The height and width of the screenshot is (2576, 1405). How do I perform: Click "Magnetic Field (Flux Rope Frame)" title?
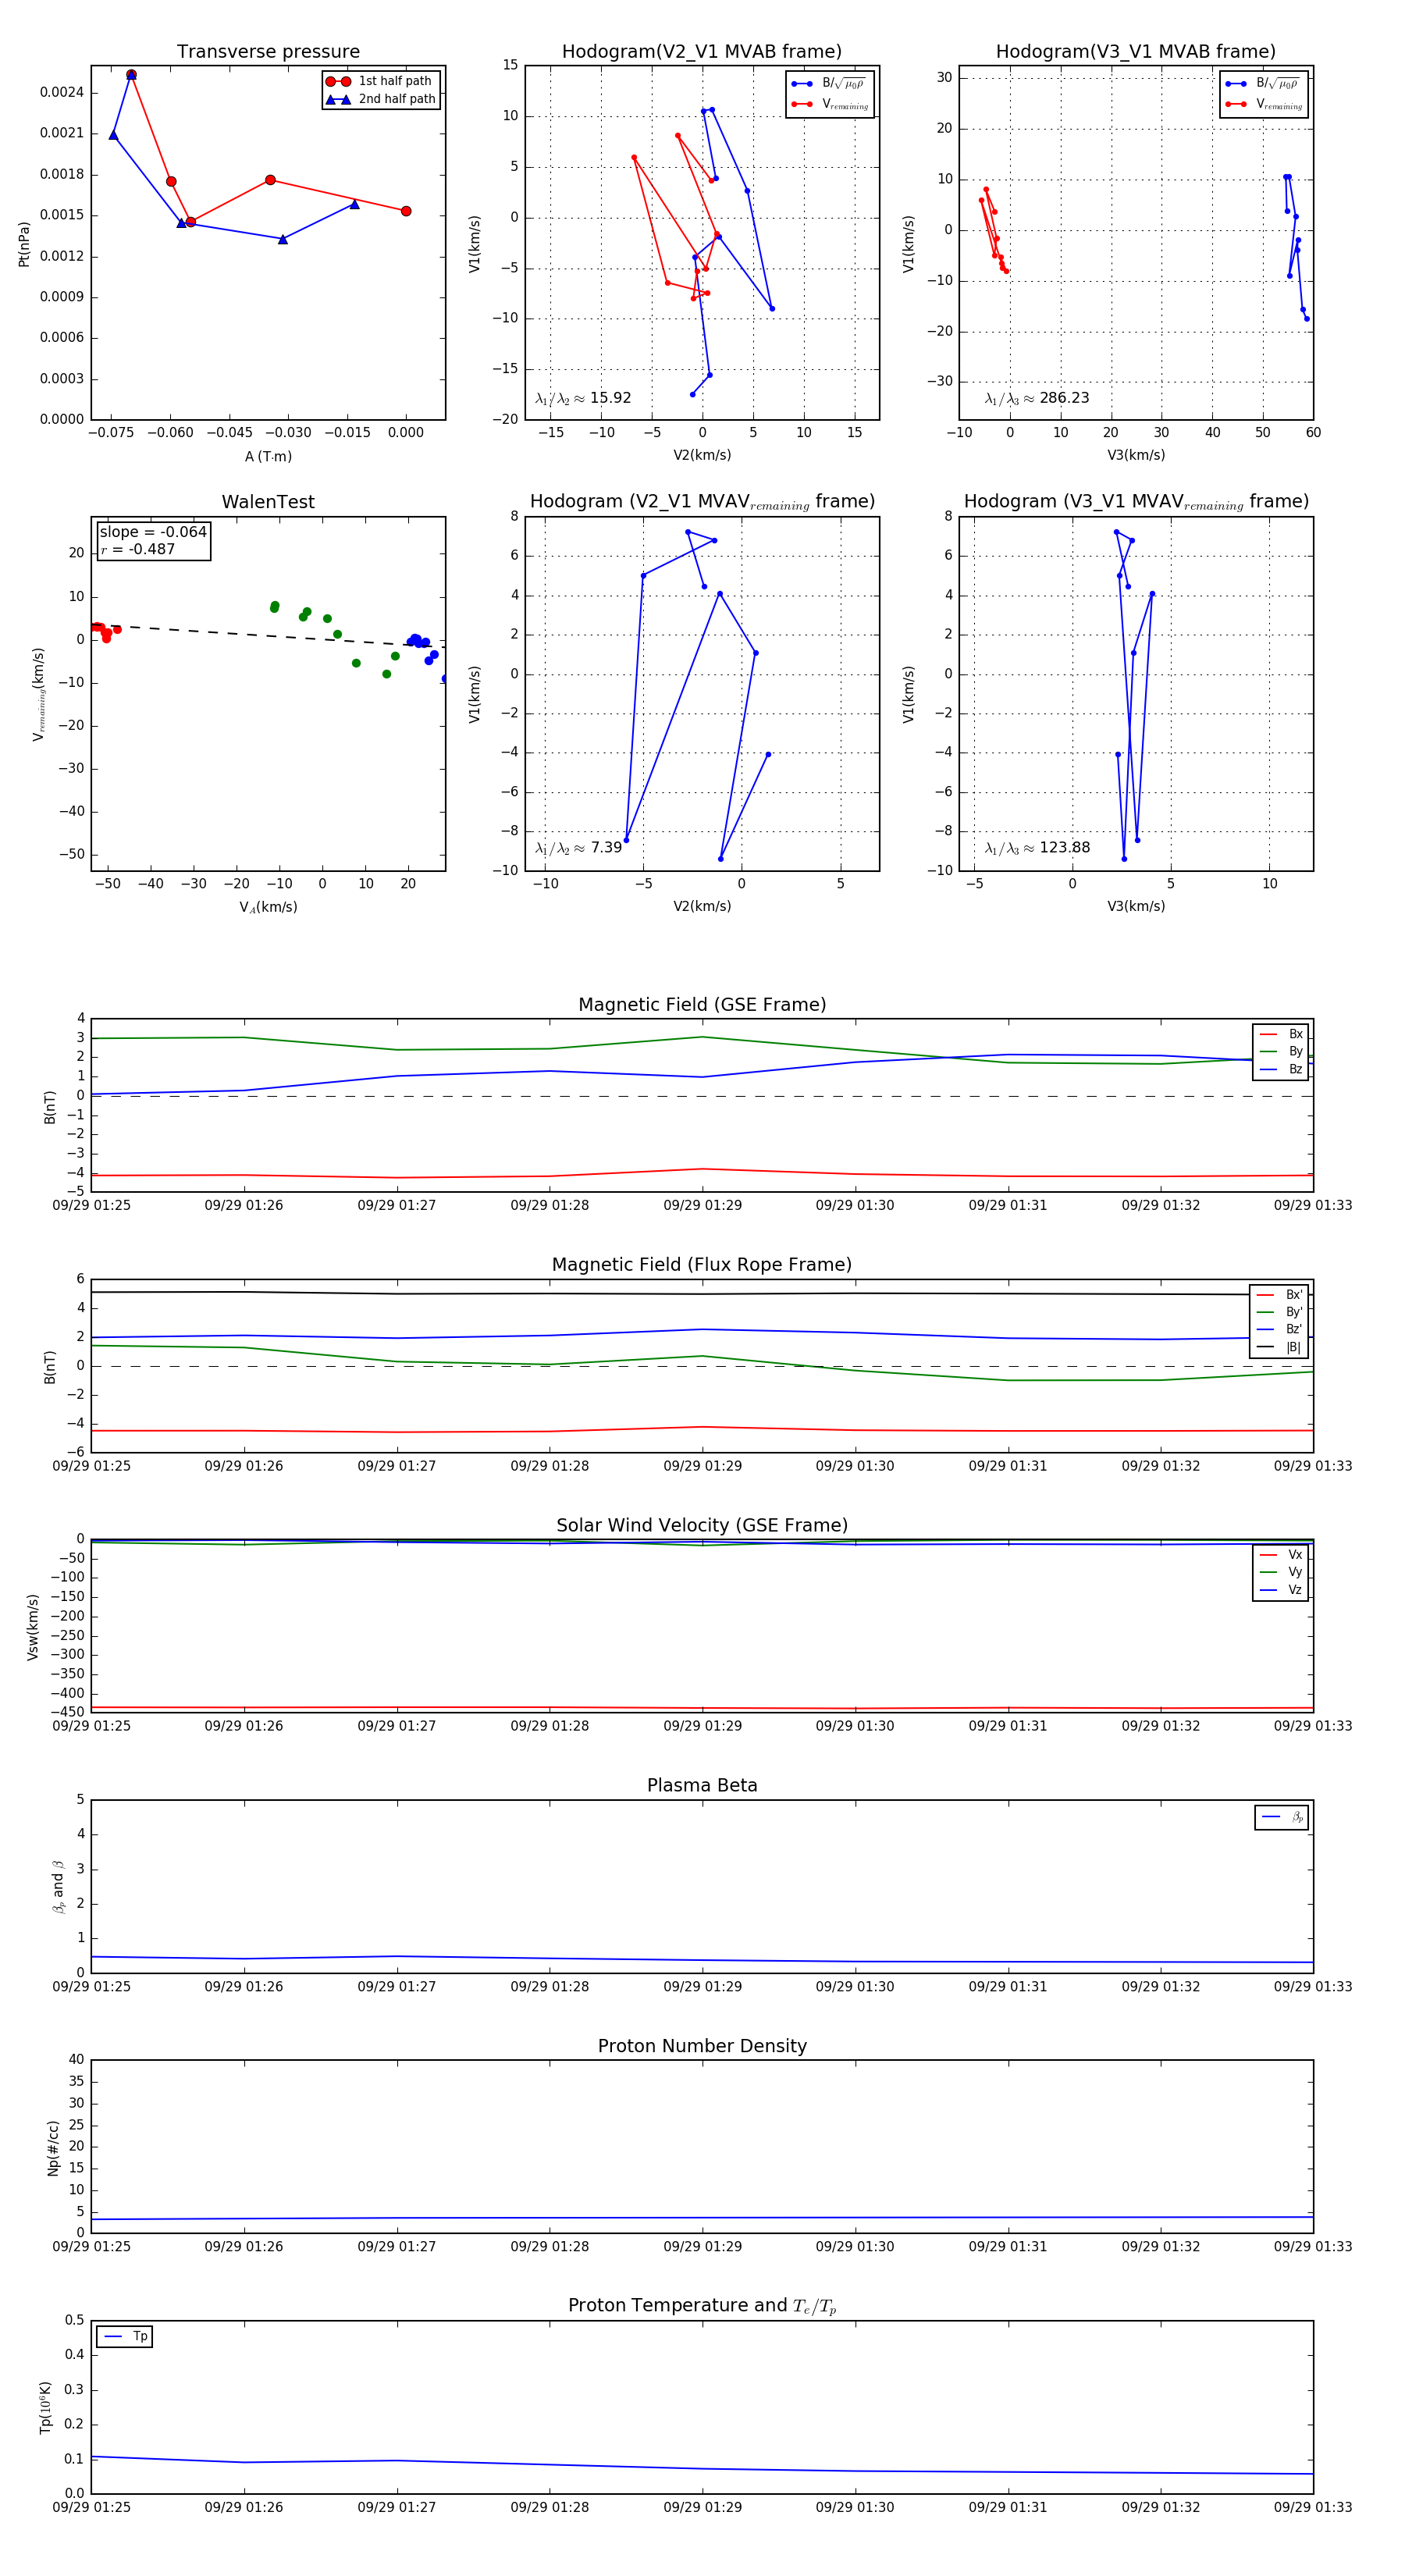702,1265
